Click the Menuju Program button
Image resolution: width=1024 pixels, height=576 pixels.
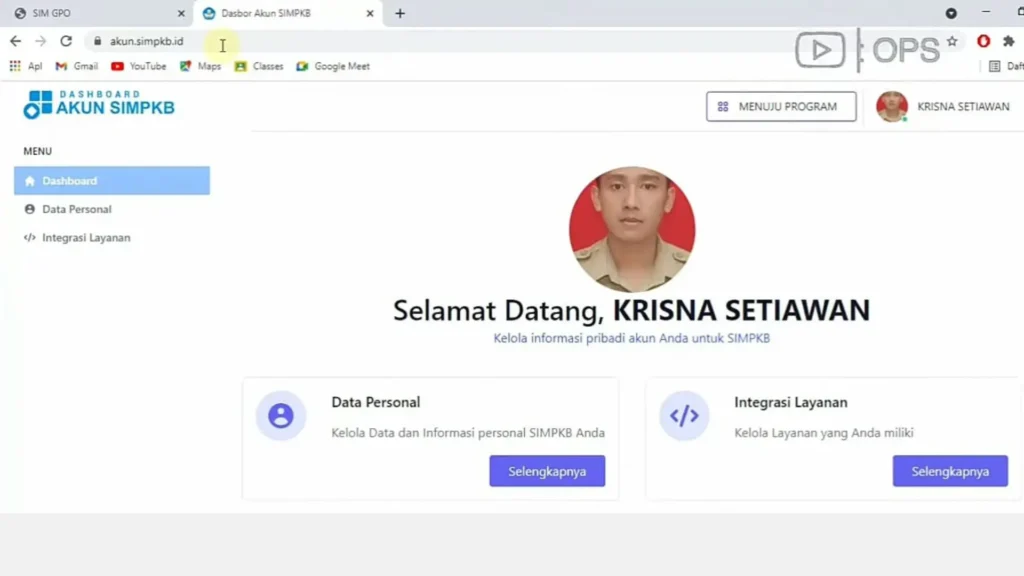click(780, 106)
